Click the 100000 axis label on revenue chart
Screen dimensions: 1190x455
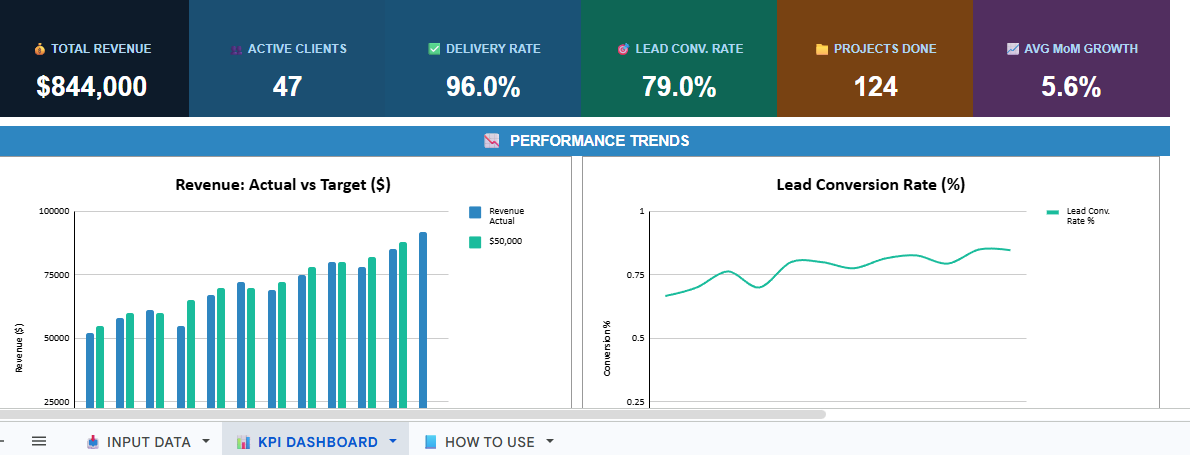pos(54,212)
